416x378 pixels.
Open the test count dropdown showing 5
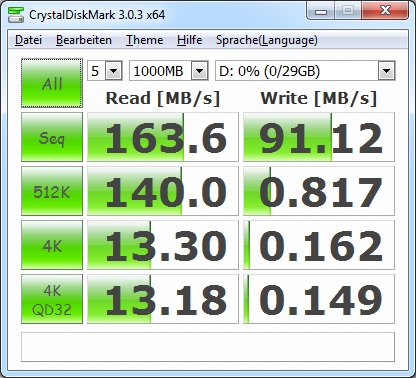pyautogui.click(x=105, y=71)
